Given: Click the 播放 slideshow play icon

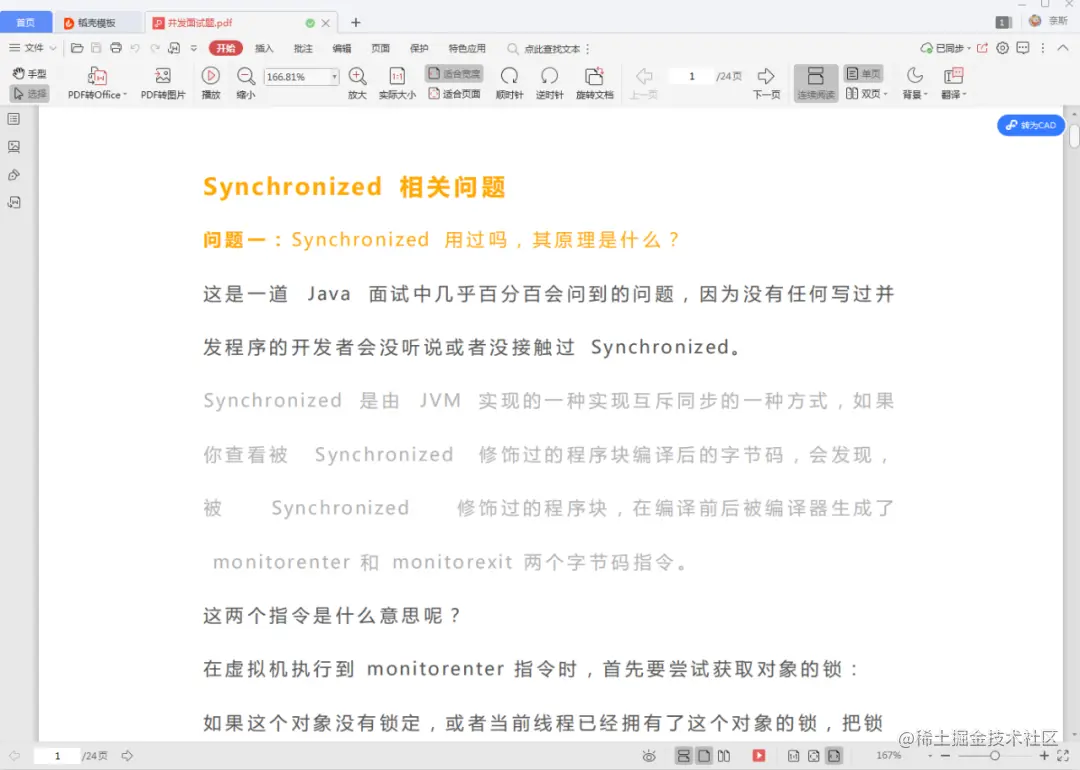Looking at the screenshot, I should (x=211, y=75).
